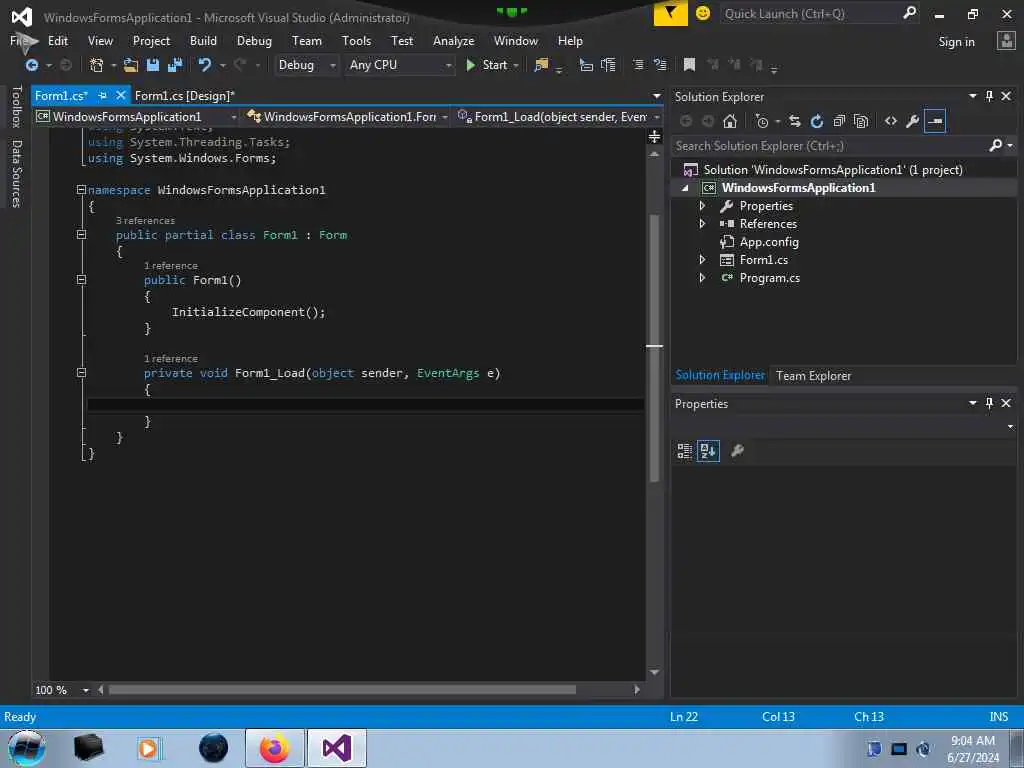1024x768 pixels.
Task: Open the Debug menu
Action: [x=254, y=40]
